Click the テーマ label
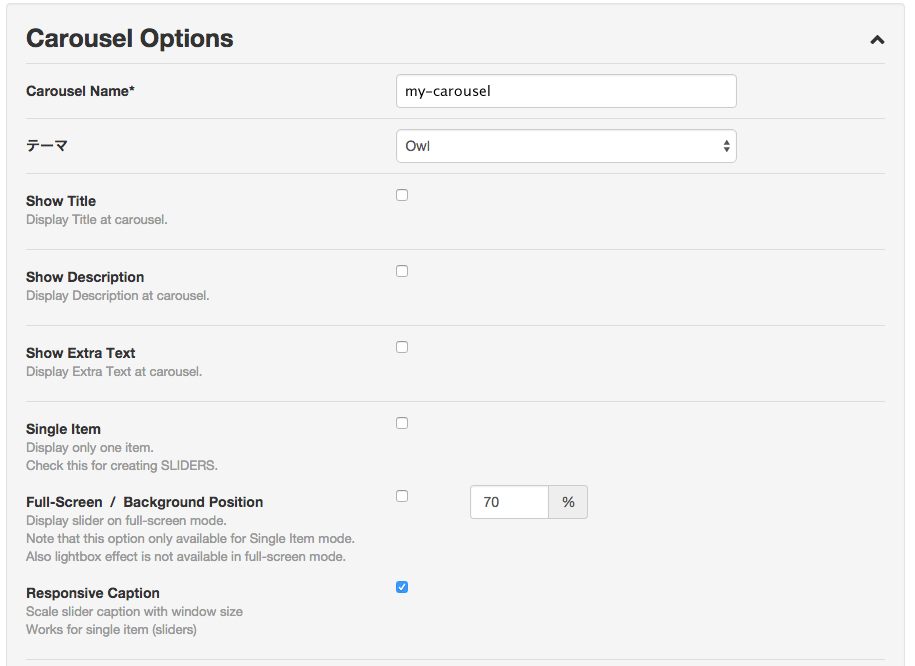 click(47, 145)
